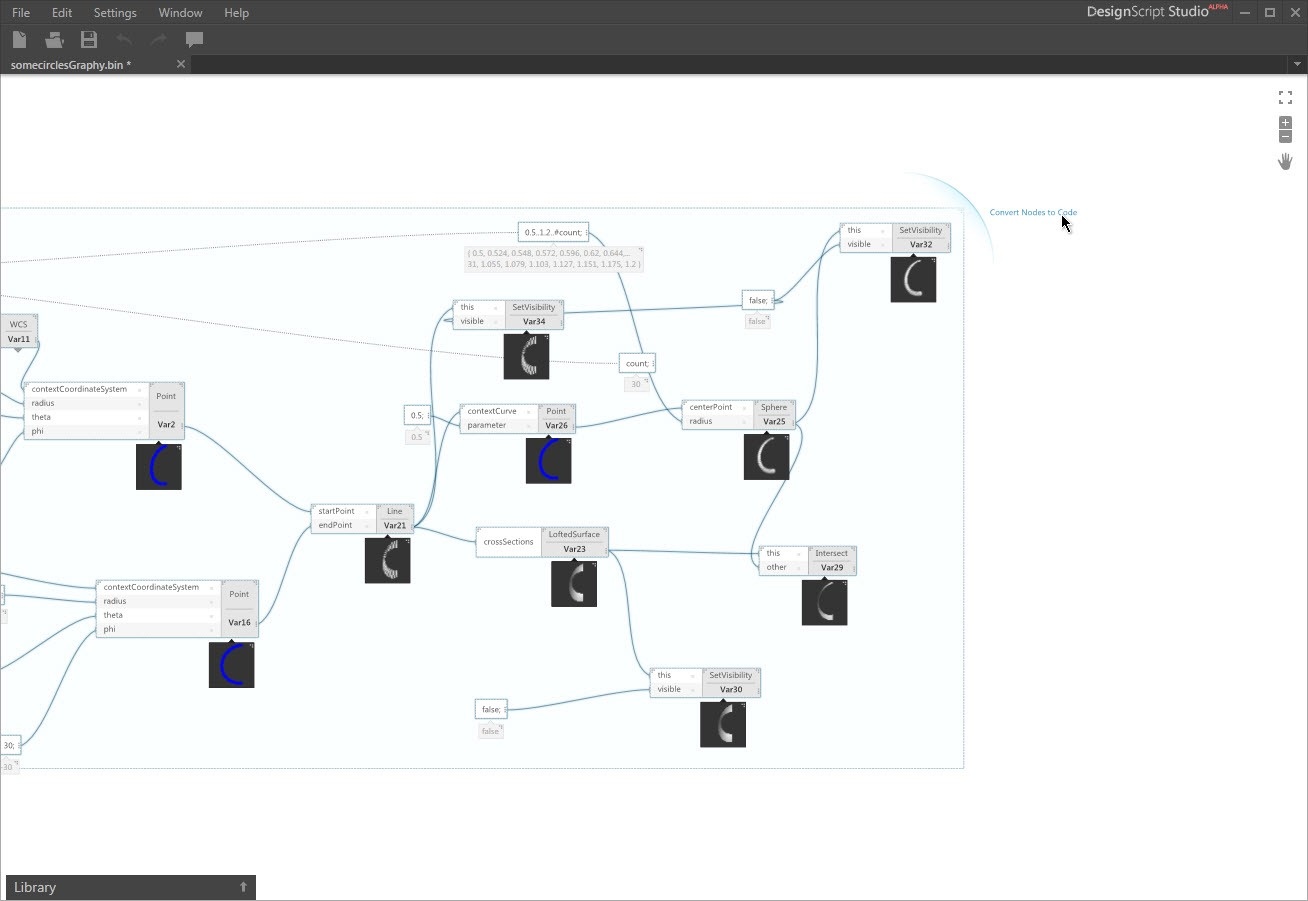Select the somecirclesGraphy.bin tab
The width and height of the screenshot is (1308, 901).
[71, 64]
